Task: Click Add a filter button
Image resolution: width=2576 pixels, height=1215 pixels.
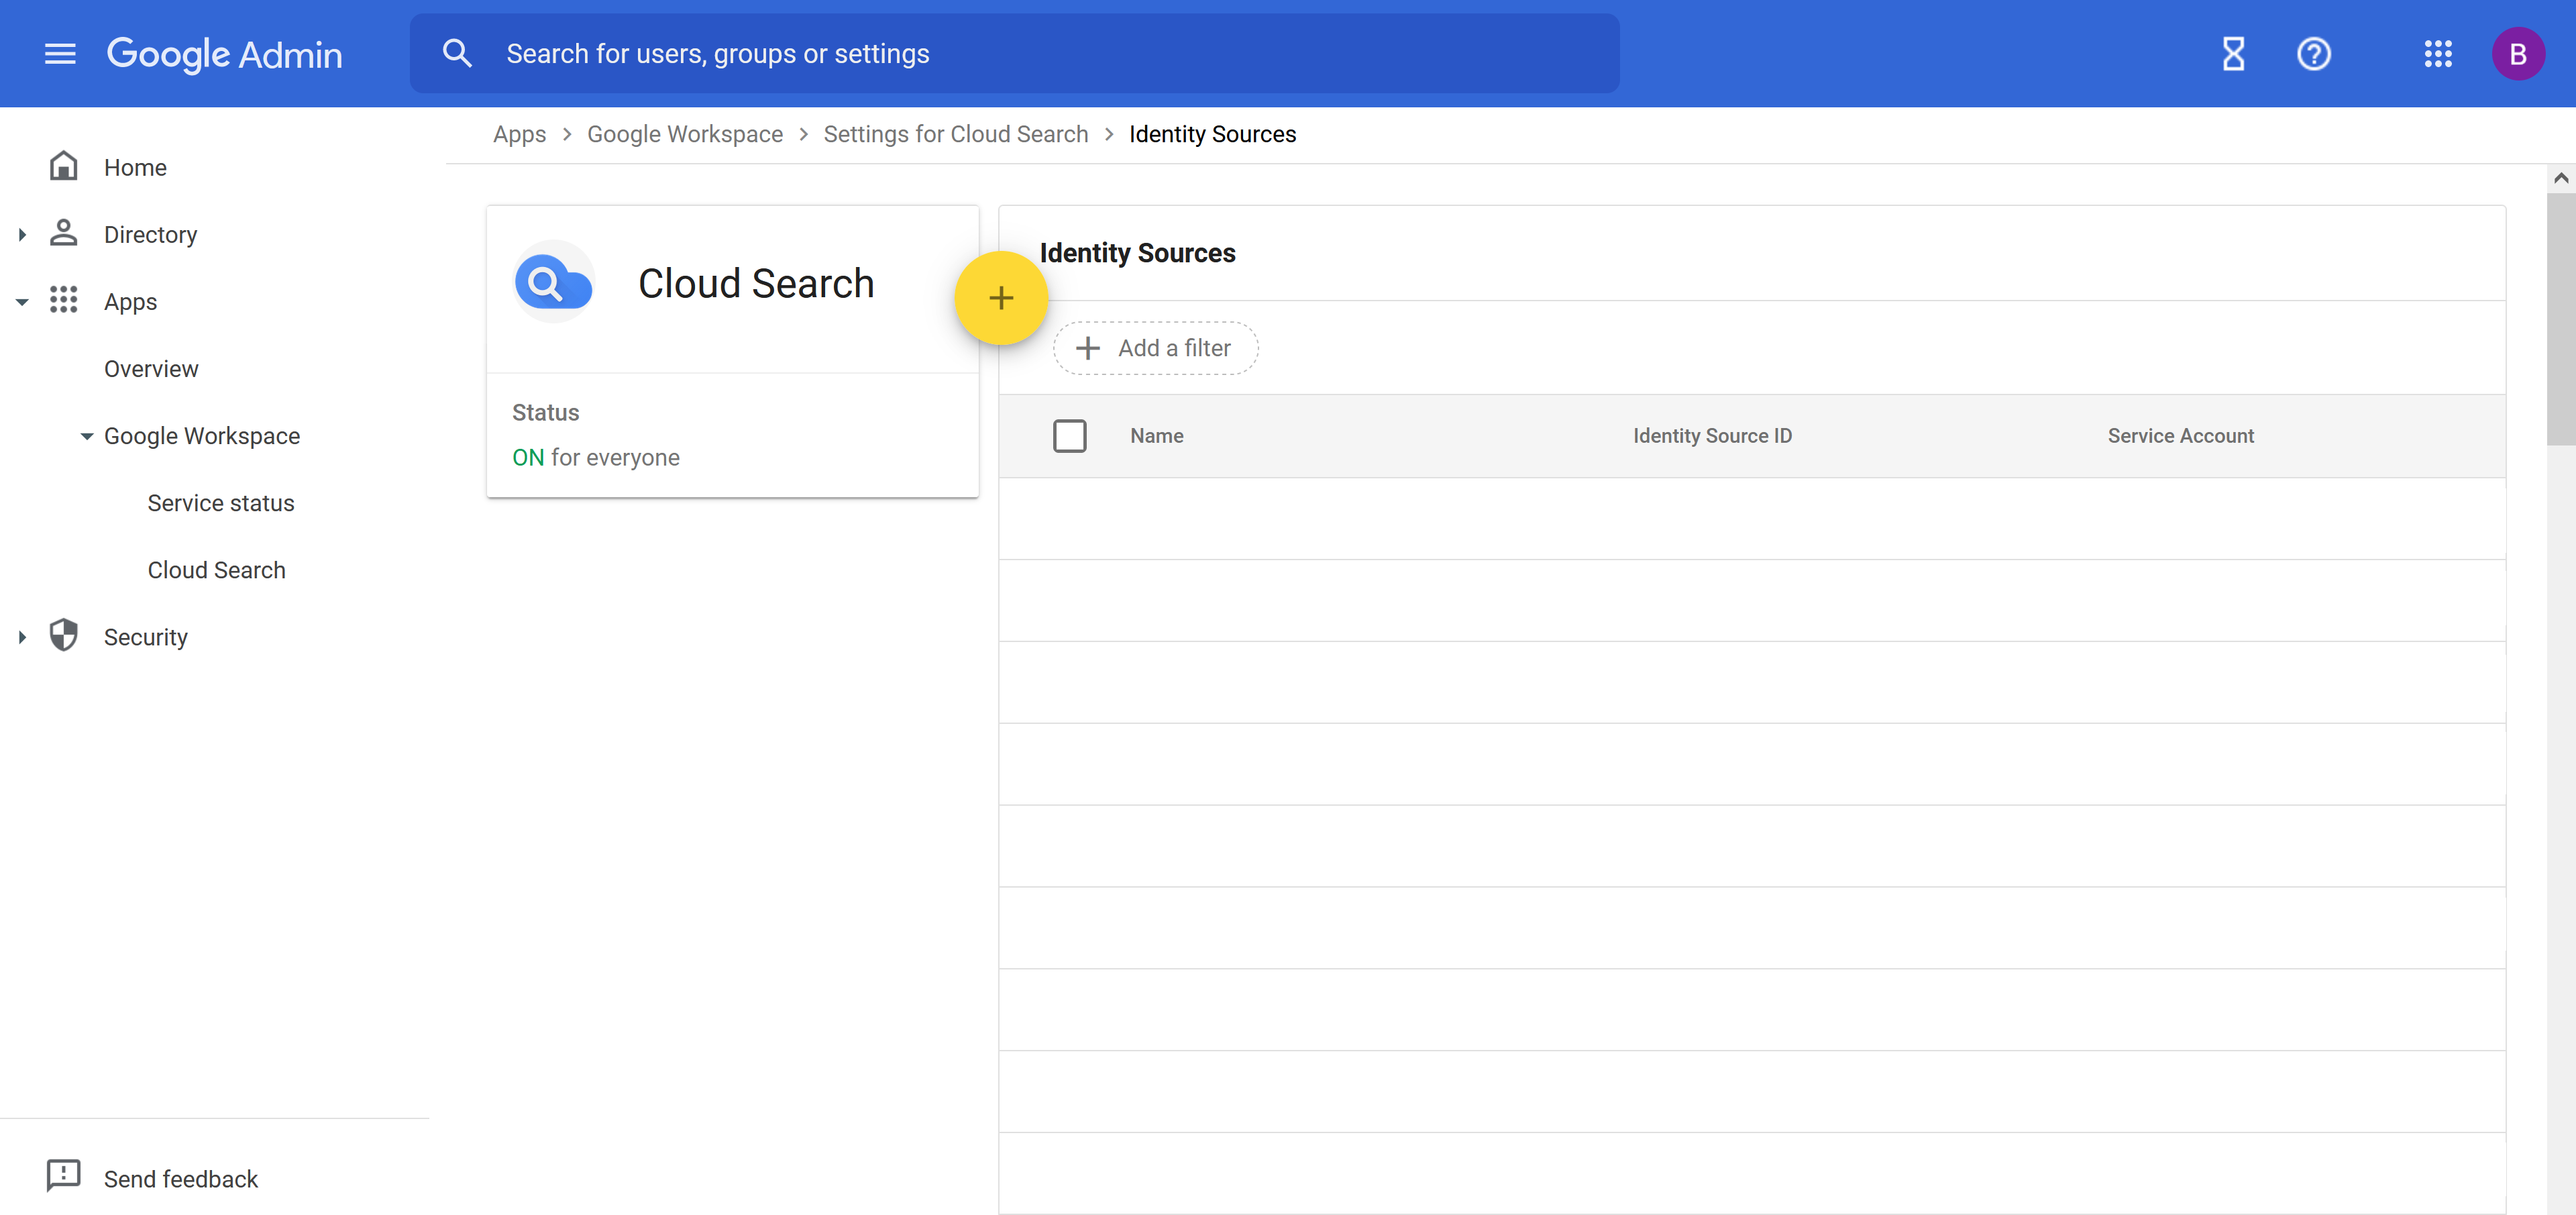Action: 1155,348
